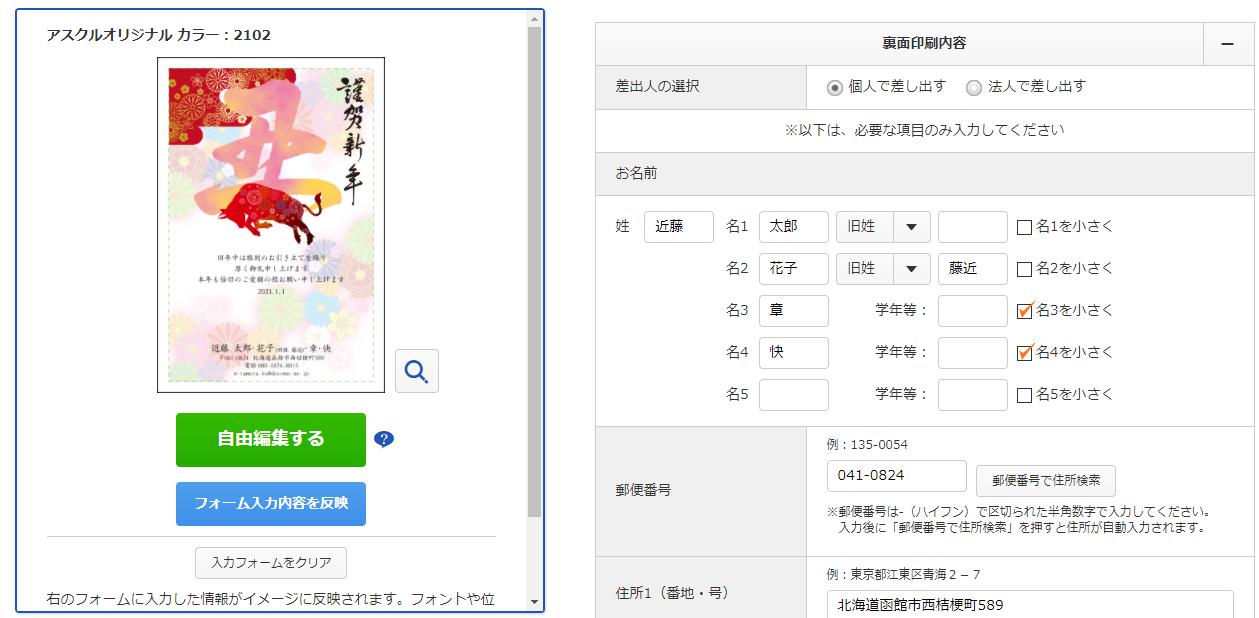Click フォーム入力内容を反映 button
Image resolution: width=1259 pixels, height=618 pixels.
click(x=271, y=503)
